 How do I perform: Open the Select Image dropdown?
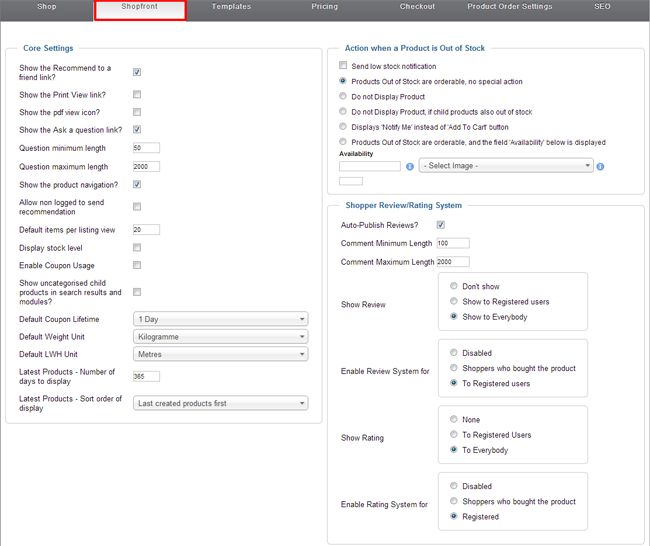pos(506,166)
